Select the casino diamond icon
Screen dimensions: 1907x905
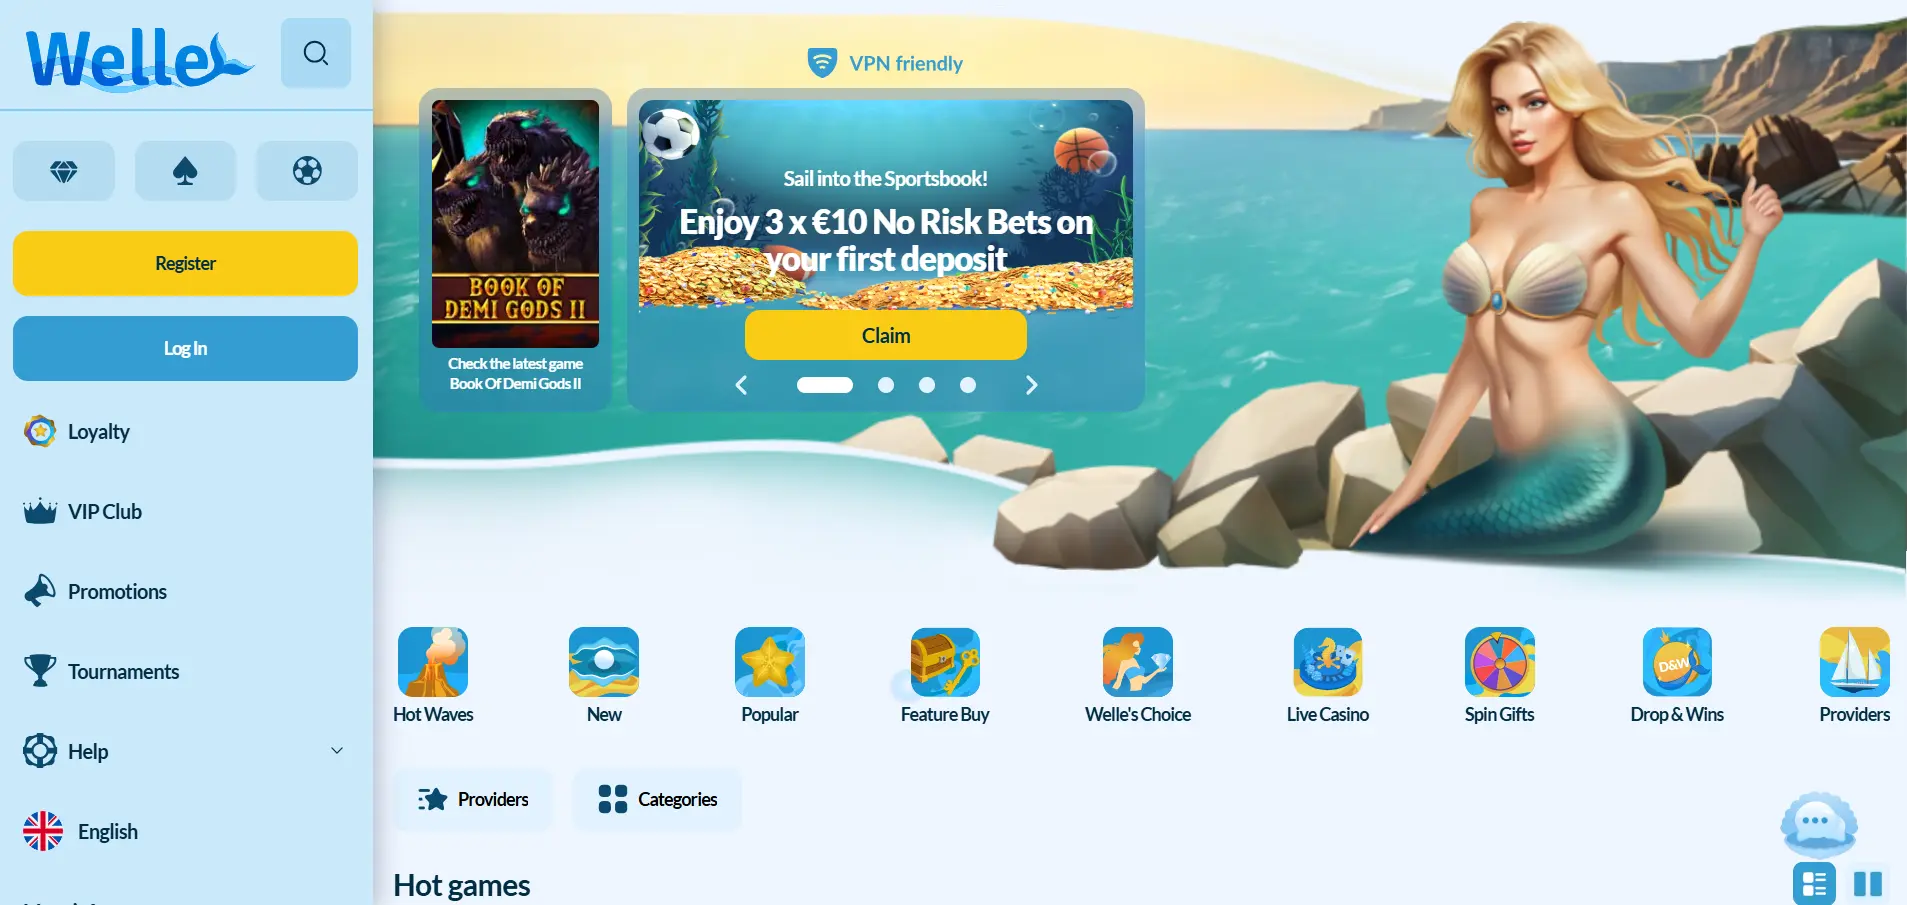point(63,171)
